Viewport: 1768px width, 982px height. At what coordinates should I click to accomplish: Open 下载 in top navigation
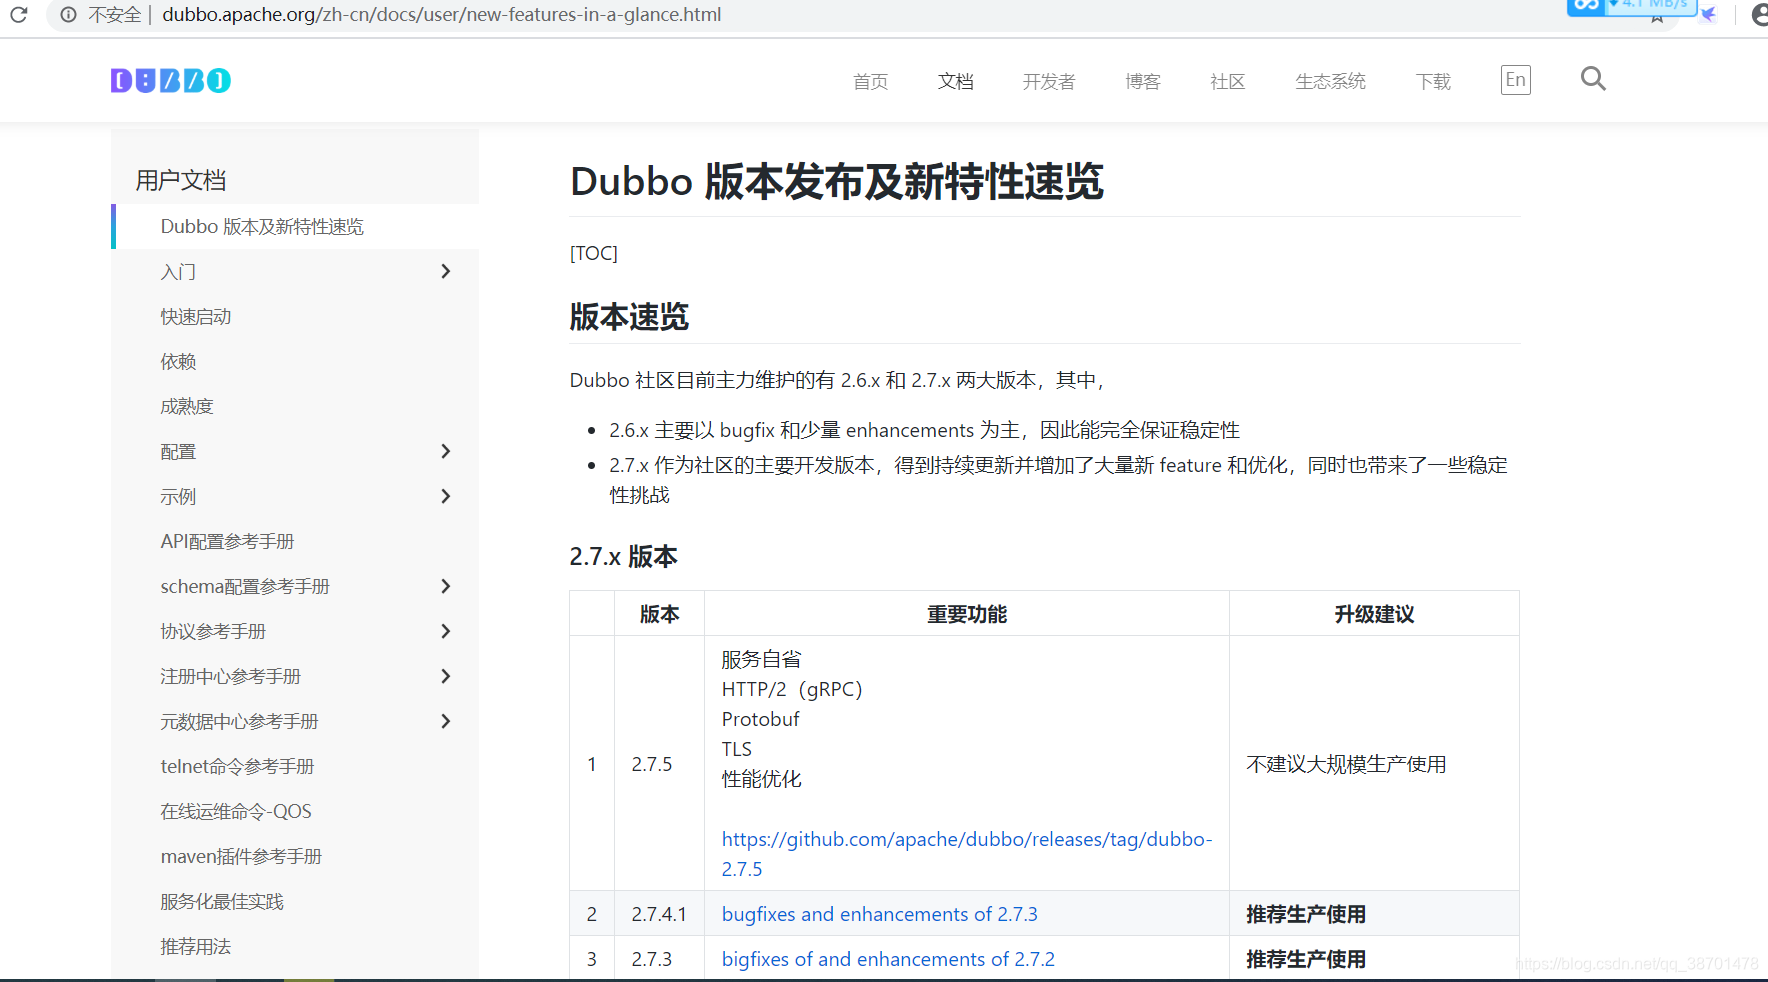point(1433,81)
